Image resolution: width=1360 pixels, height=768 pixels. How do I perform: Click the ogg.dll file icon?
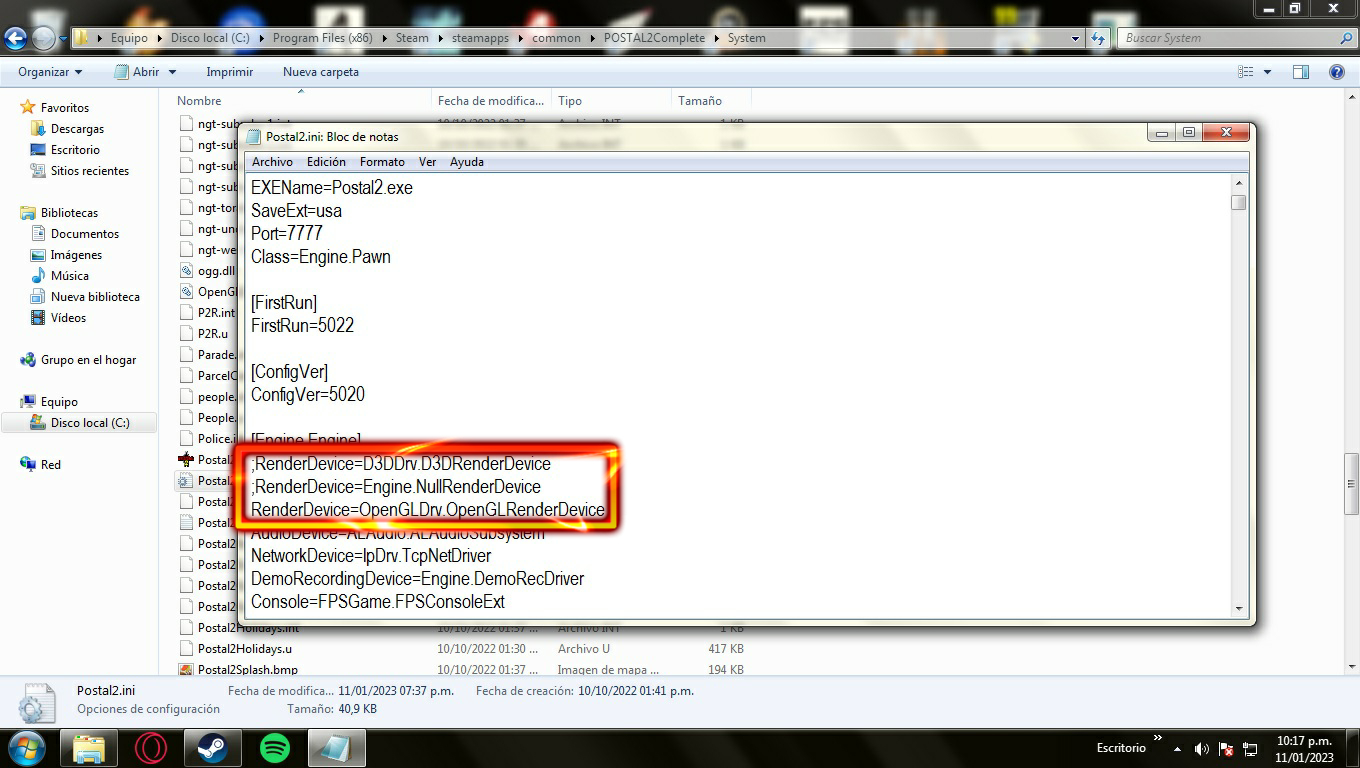click(x=186, y=270)
